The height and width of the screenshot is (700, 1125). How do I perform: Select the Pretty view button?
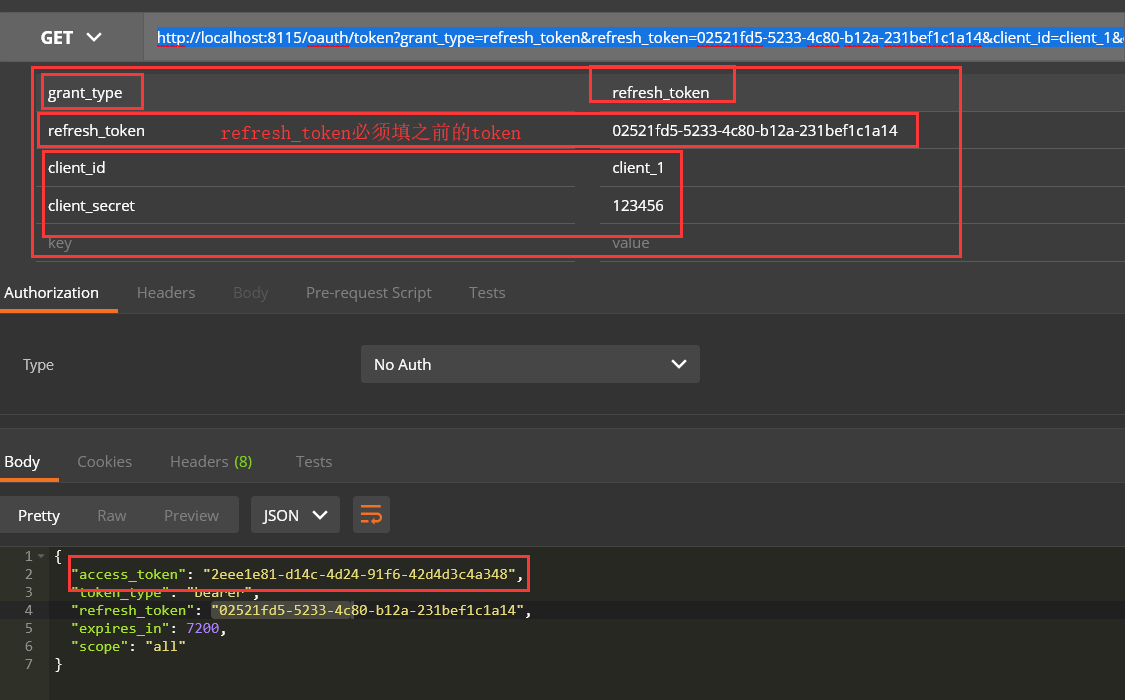39,516
